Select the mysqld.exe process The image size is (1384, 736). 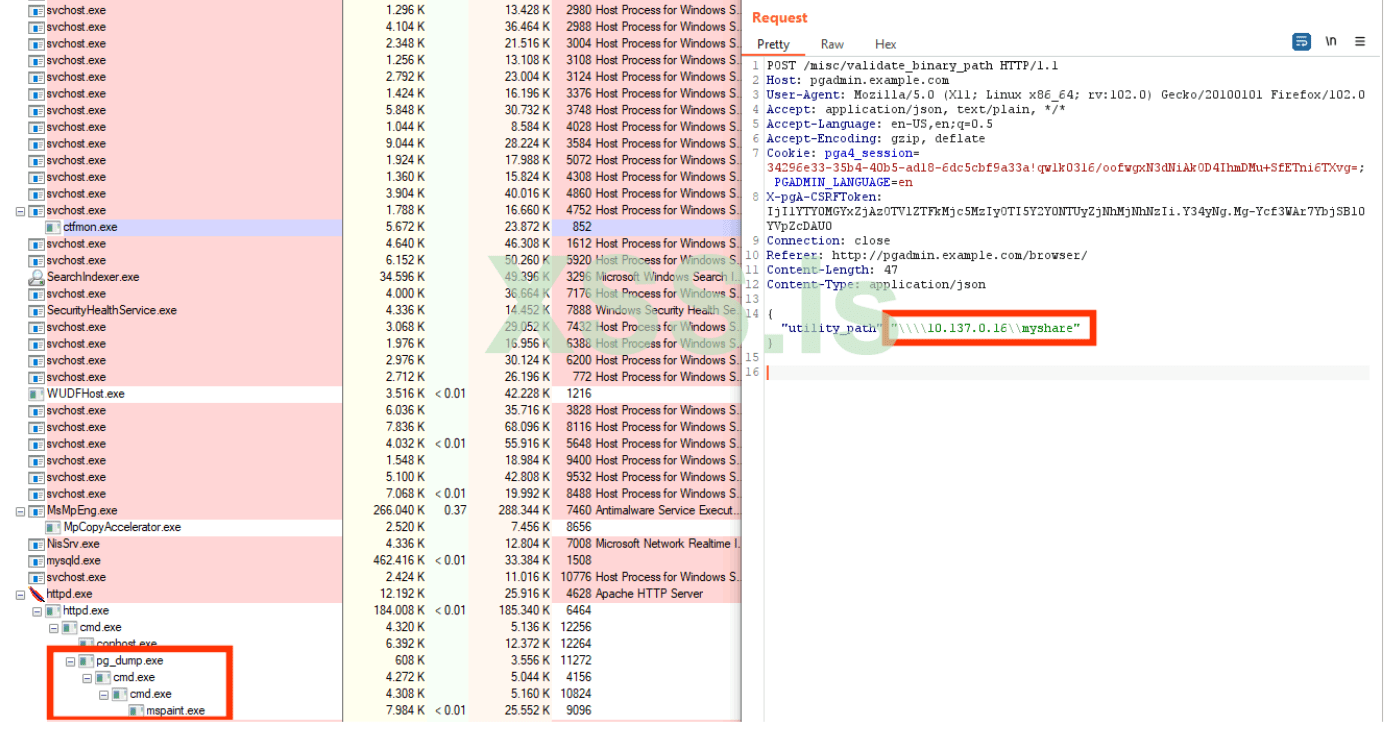(x=74, y=561)
